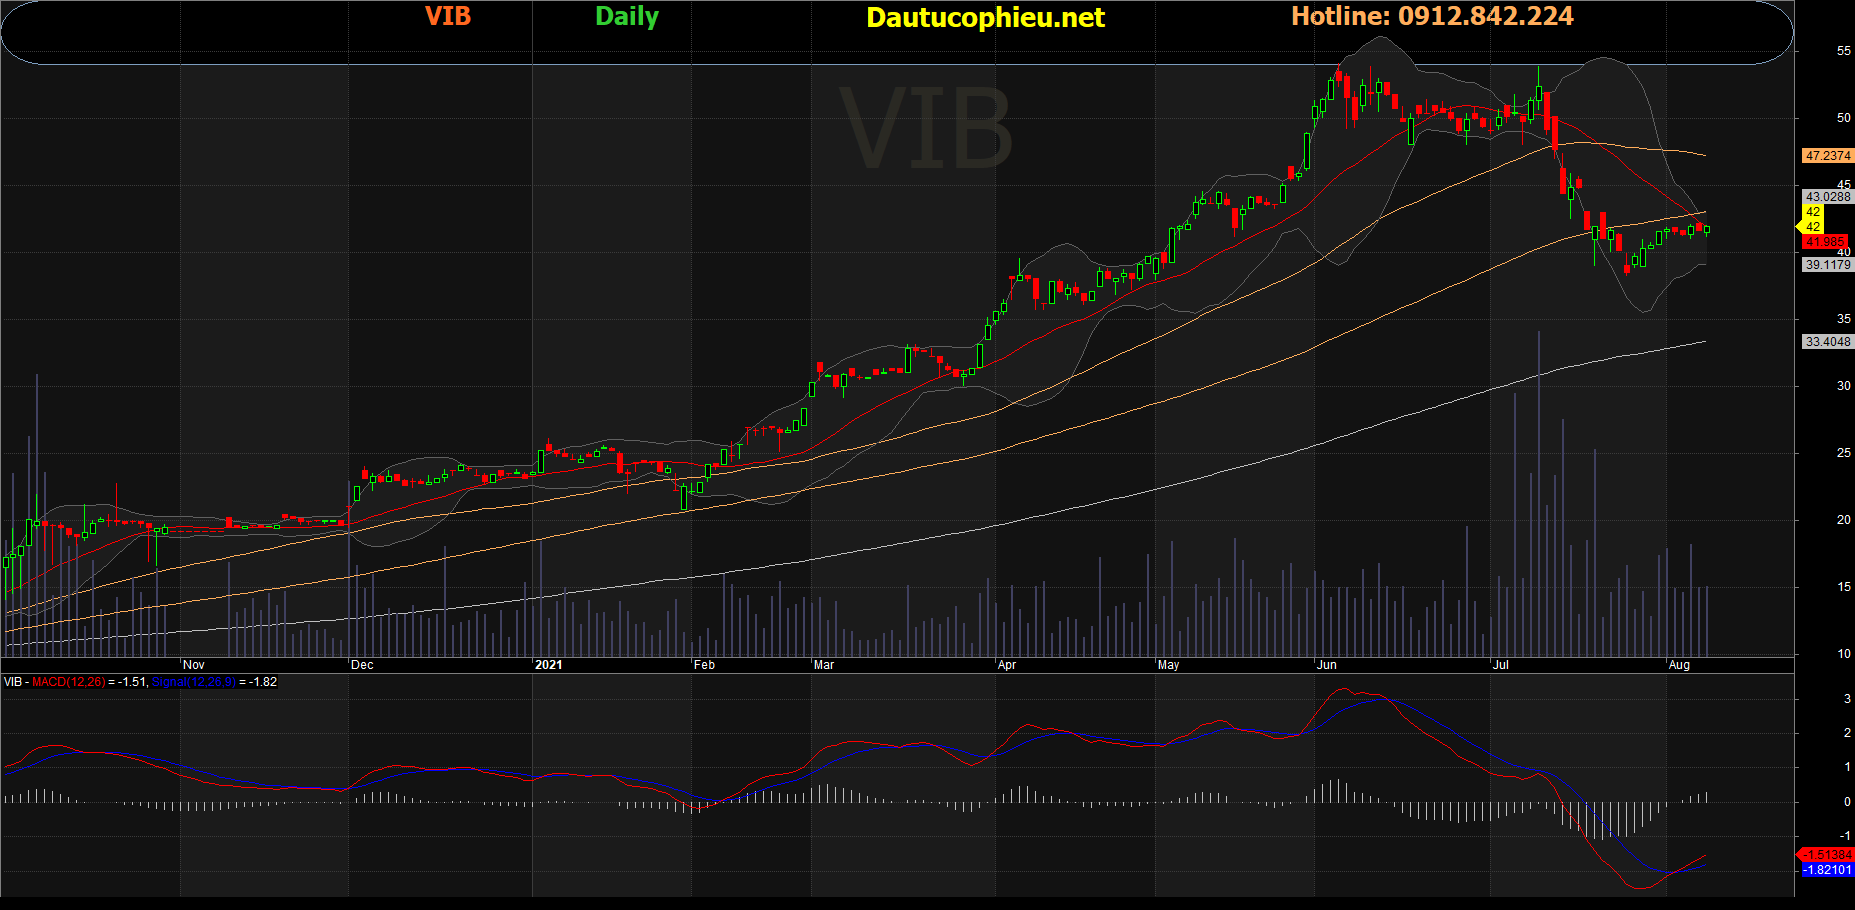
Task: Click the green Daily timeframe label
Action: [627, 17]
